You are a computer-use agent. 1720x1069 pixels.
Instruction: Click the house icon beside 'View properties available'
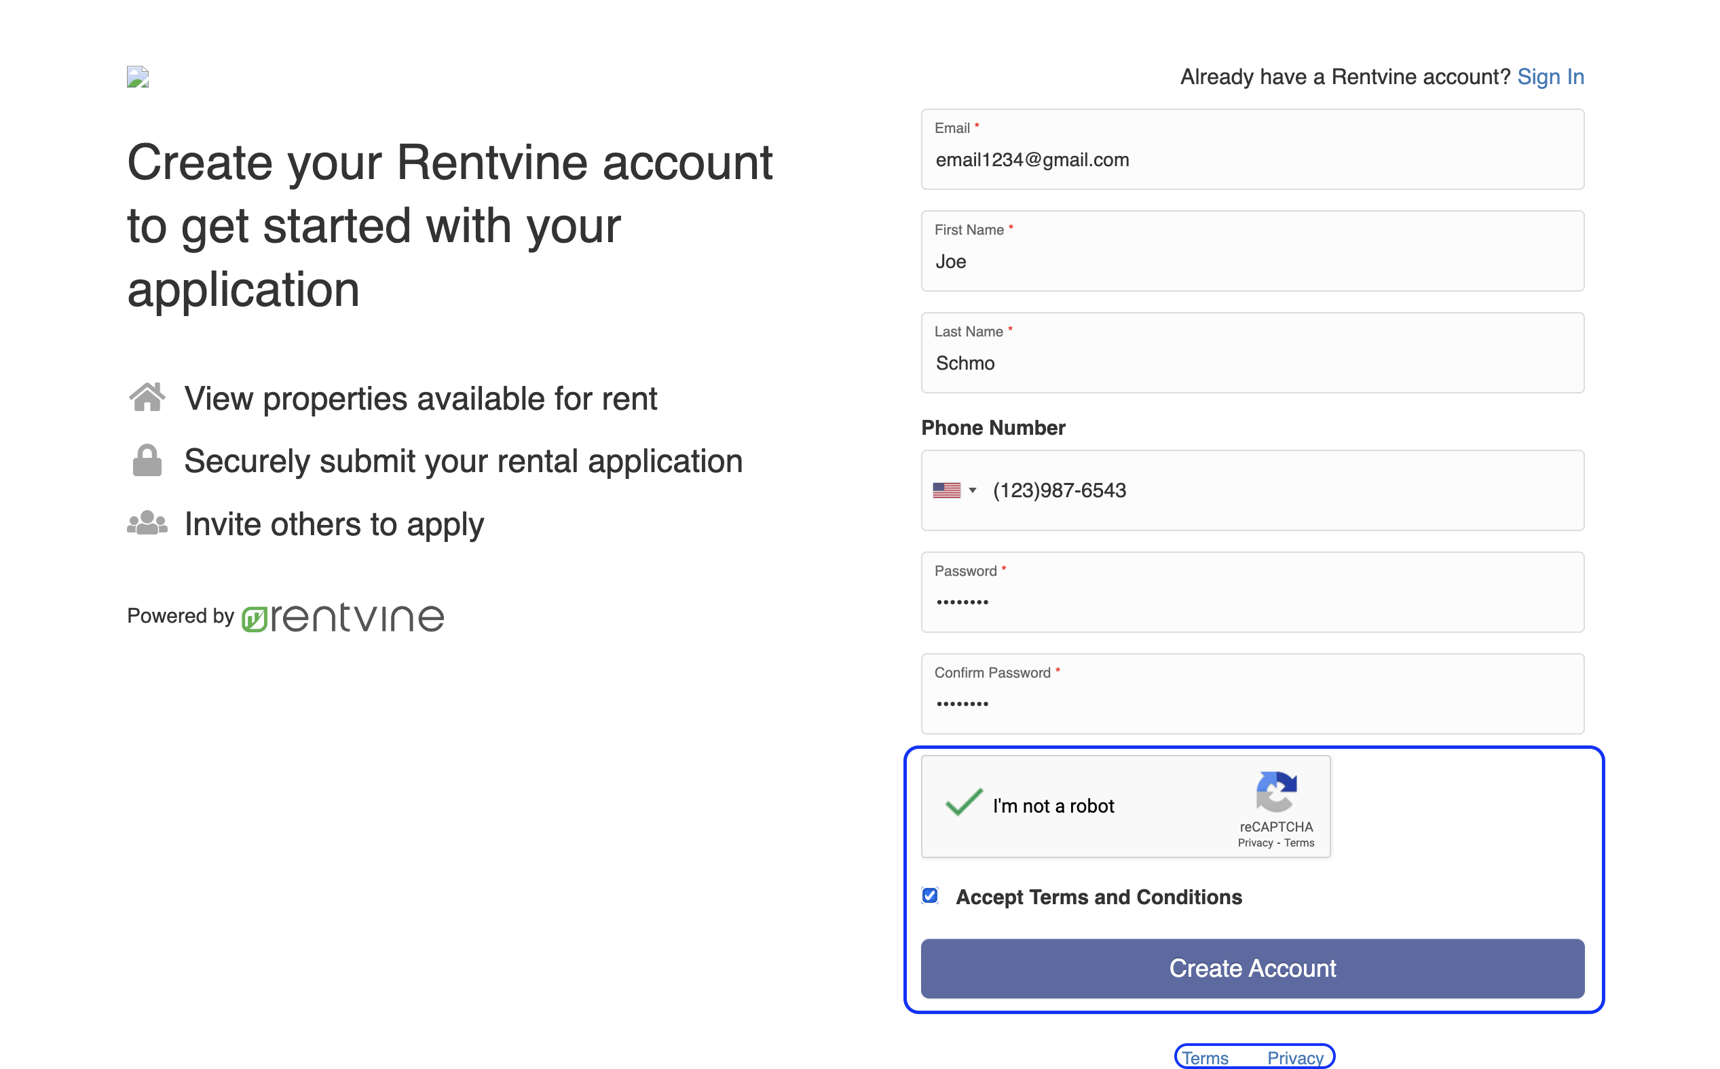point(146,397)
